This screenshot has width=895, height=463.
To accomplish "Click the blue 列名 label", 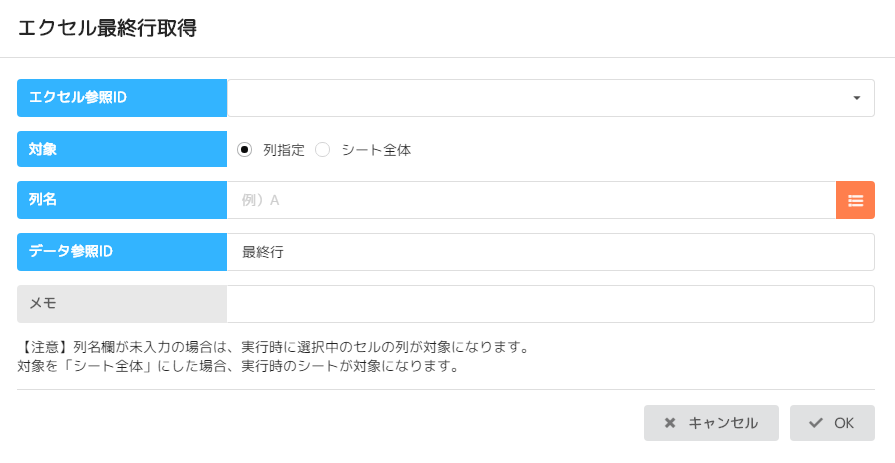I will click(x=122, y=200).
